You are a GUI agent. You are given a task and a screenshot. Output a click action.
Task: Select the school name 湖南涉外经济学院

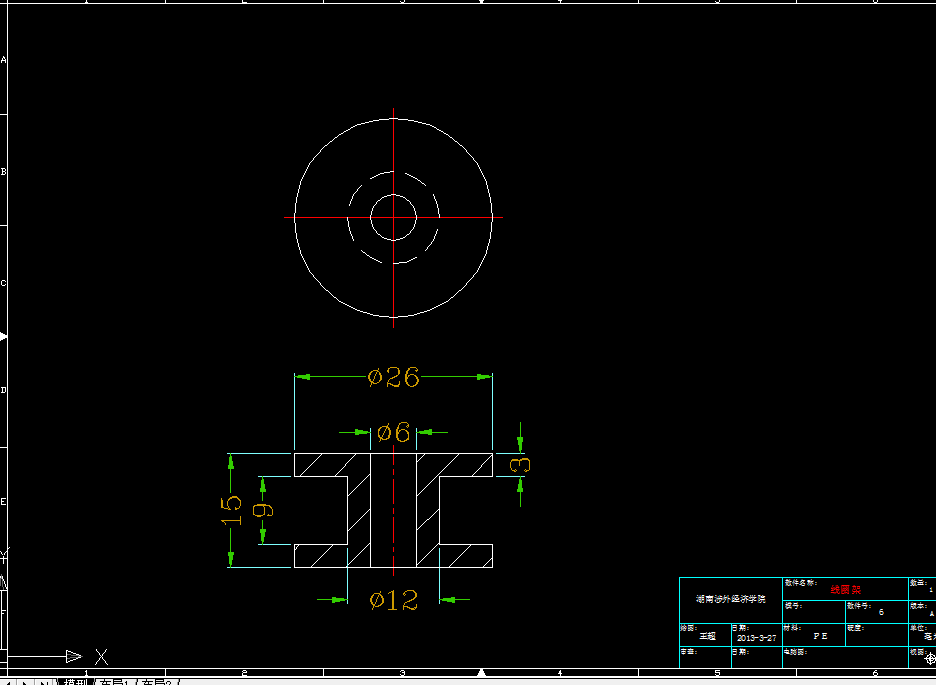(731, 599)
